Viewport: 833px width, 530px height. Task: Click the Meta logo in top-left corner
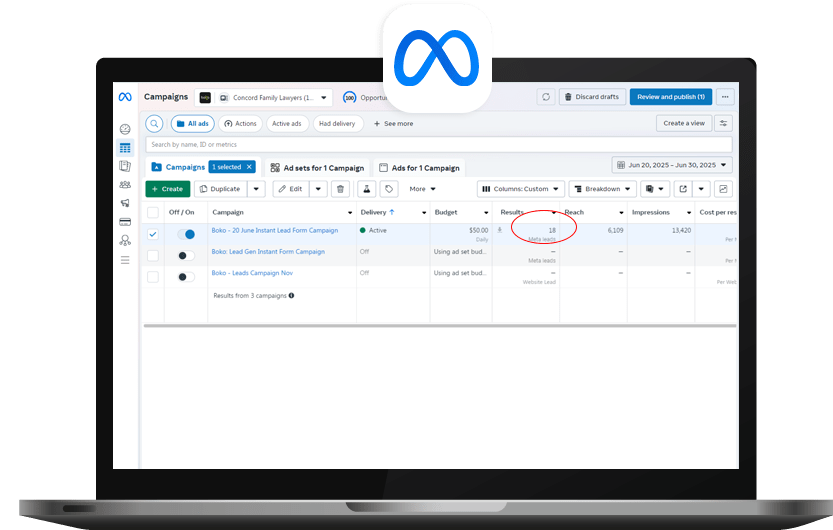(x=125, y=97)
